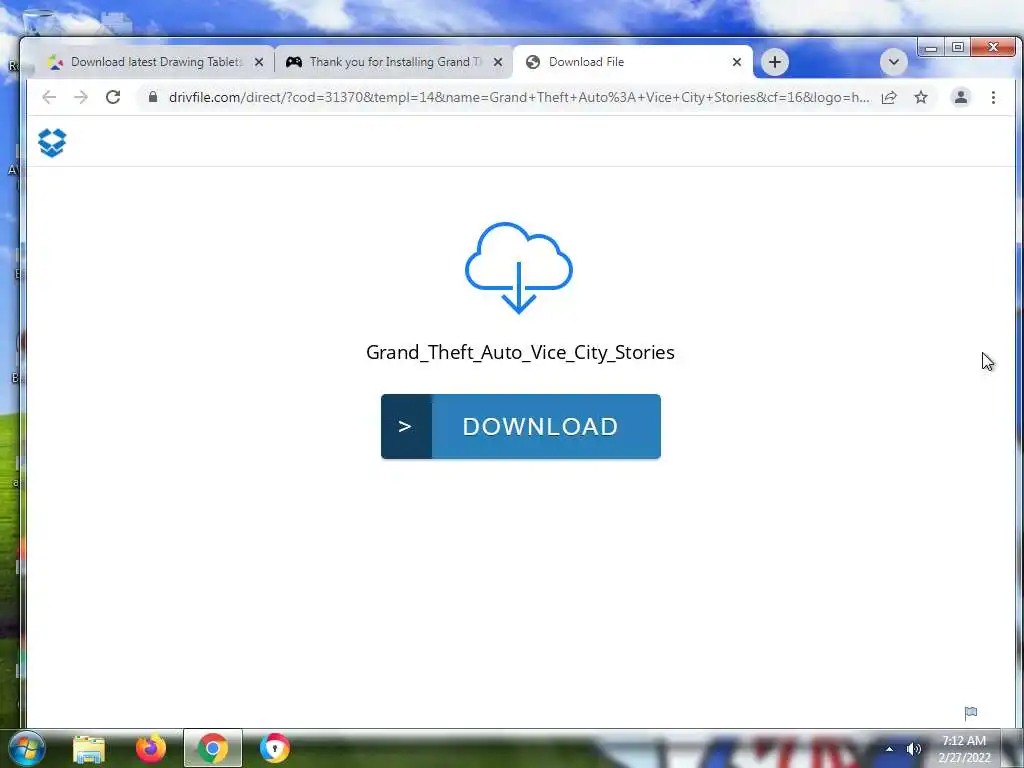This screenshot has width=1024, height=768.
Task: Click the dark arrow section of Download button
Action: [x=406, y=426]
